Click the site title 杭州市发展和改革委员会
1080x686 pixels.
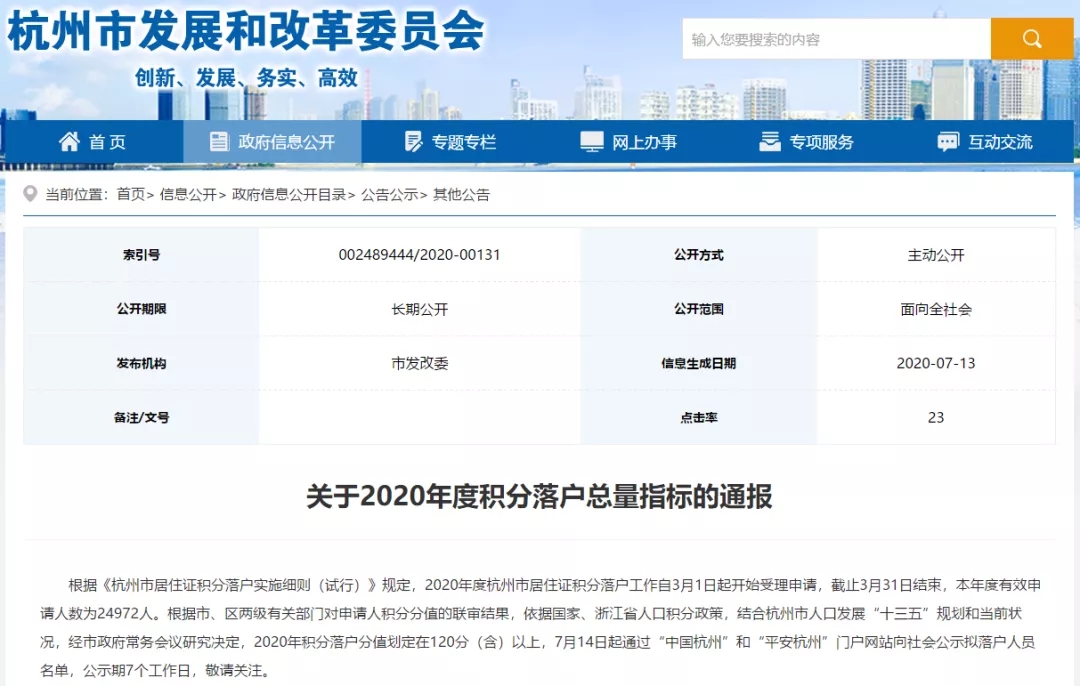coord(245,31)
